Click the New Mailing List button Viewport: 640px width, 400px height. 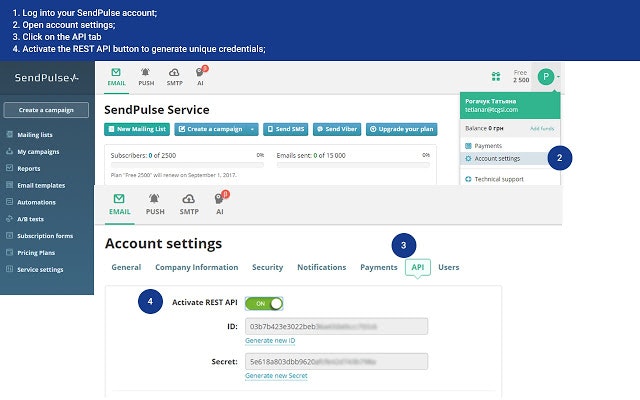(x=137, y=129)
